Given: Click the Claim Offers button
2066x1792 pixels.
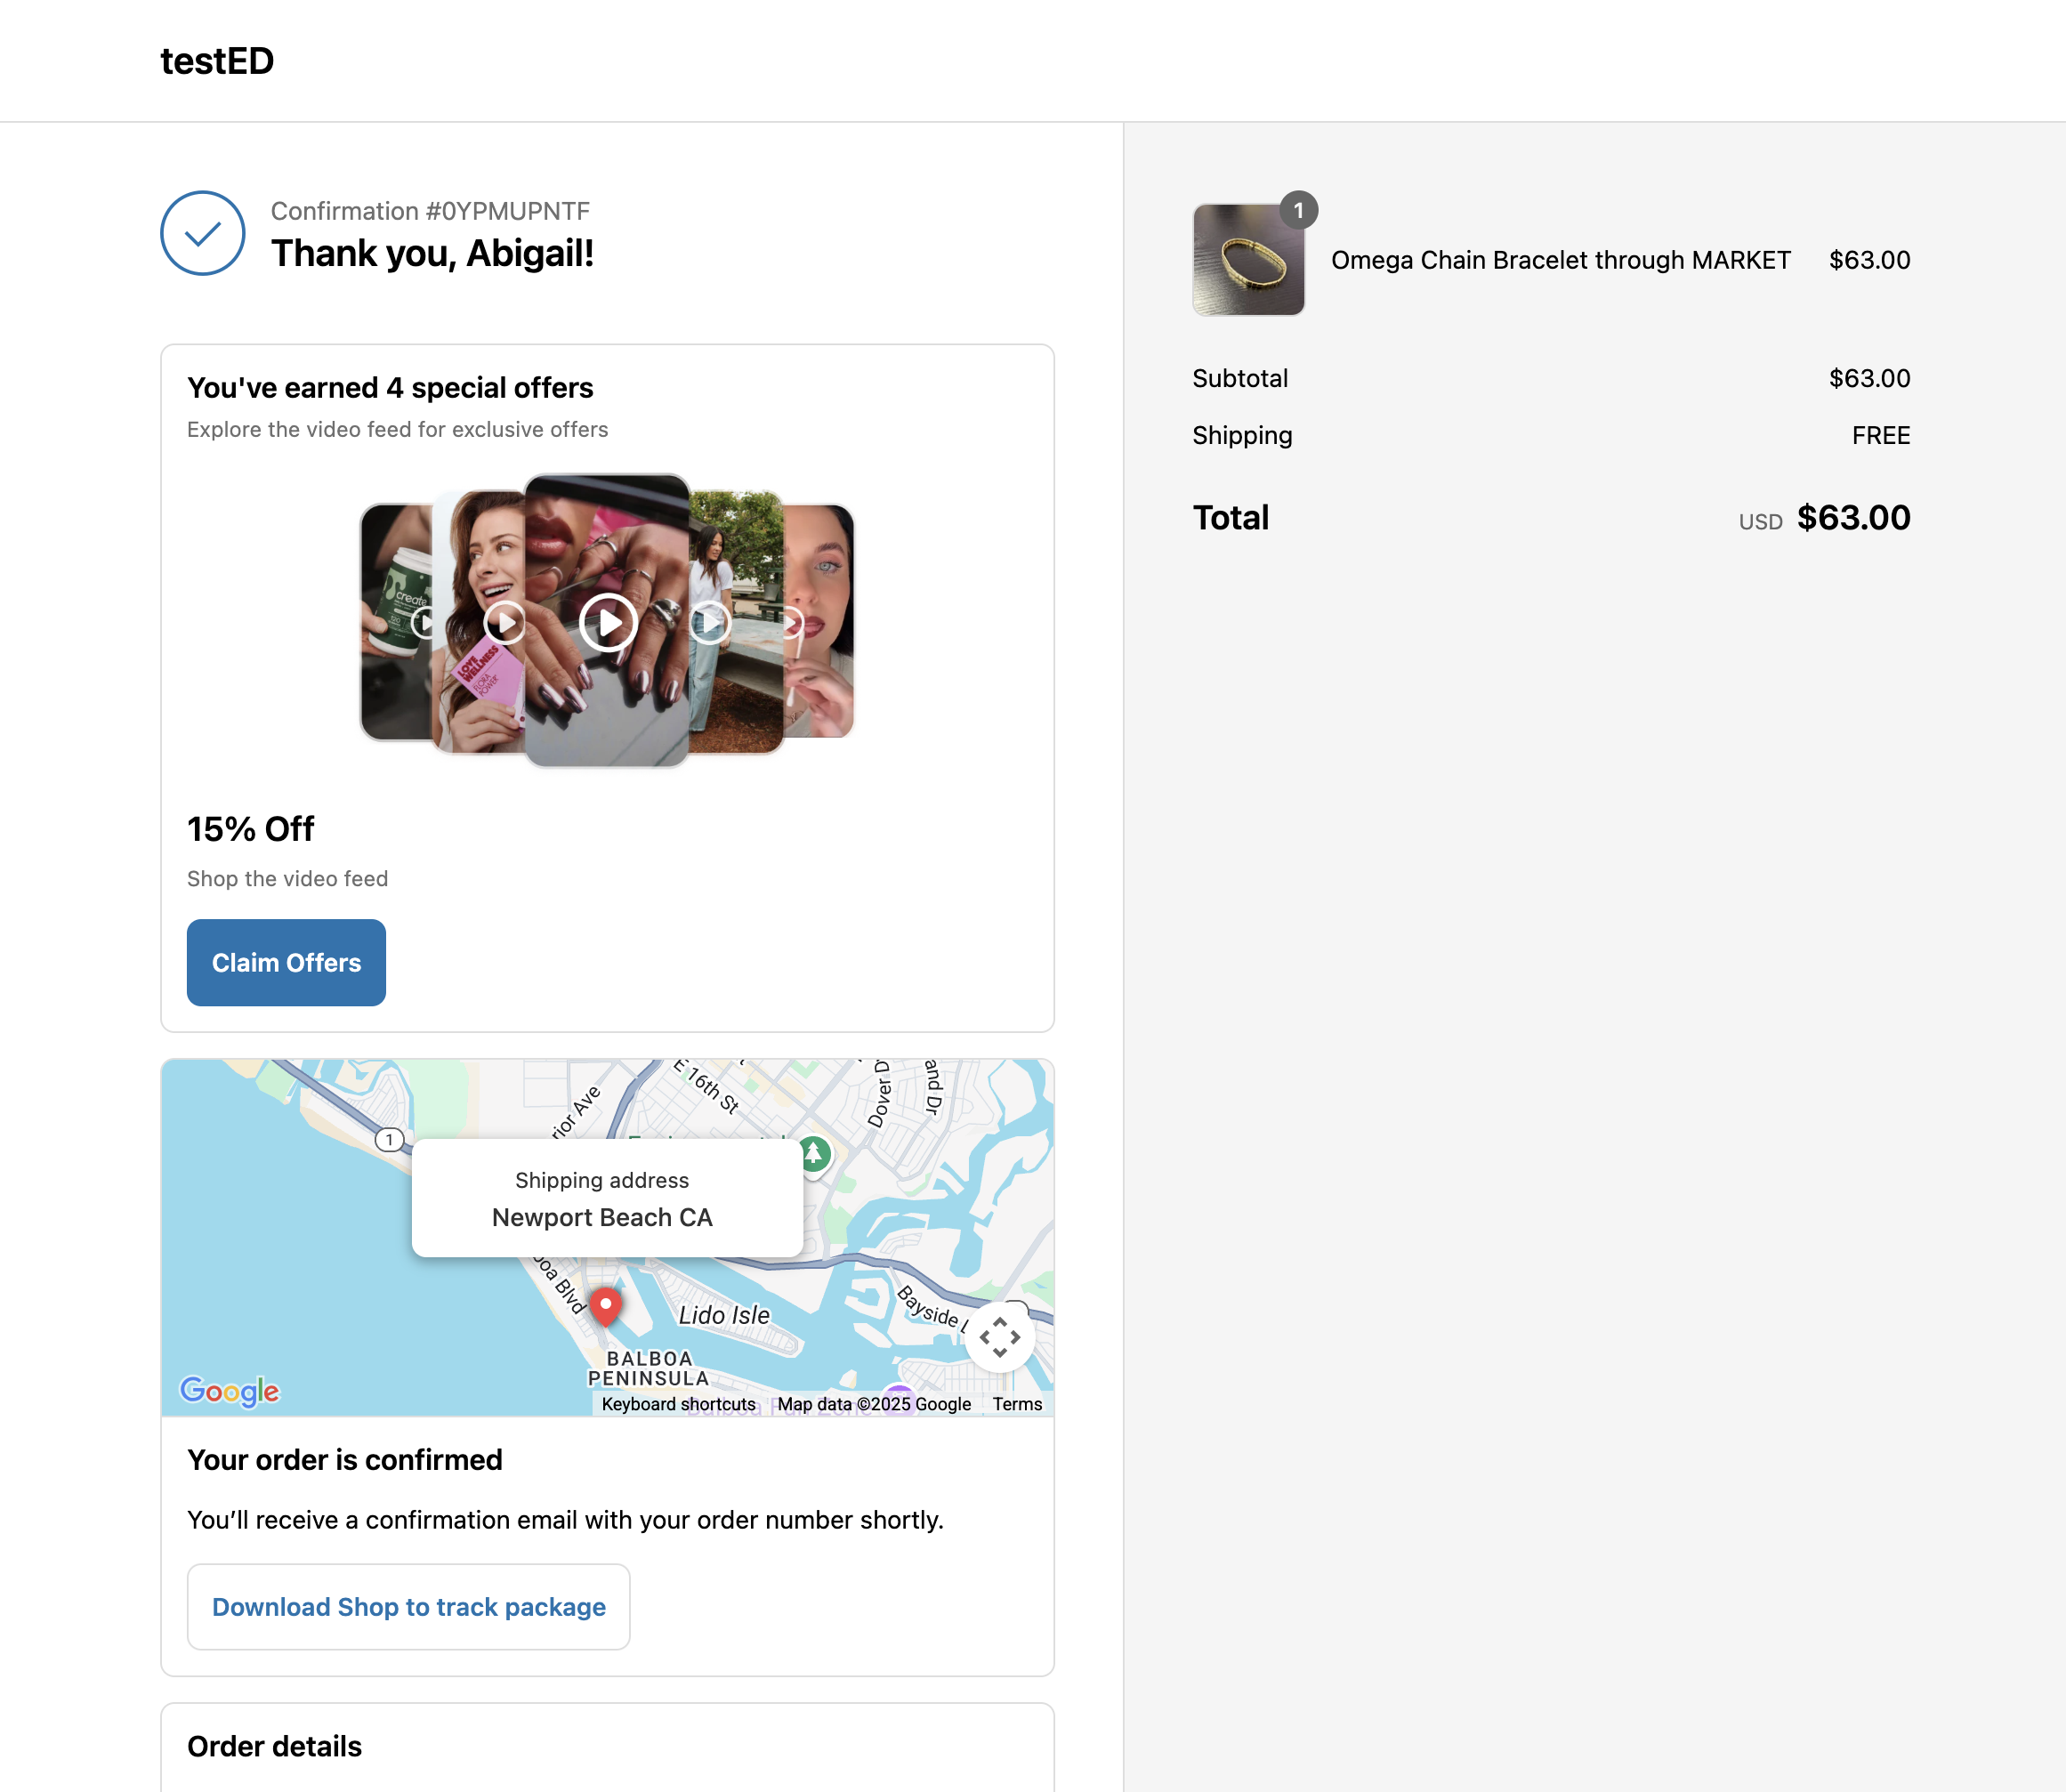Looking at the screenshot, I should tap(286, 962).
